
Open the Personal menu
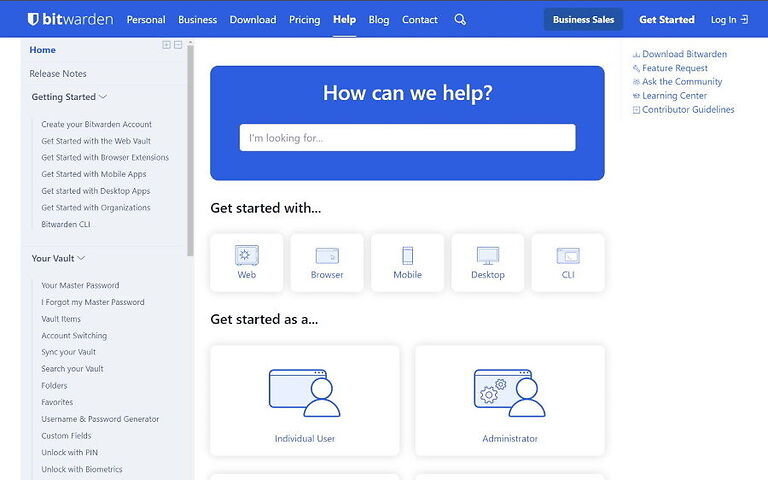click(x=146, y=20)
